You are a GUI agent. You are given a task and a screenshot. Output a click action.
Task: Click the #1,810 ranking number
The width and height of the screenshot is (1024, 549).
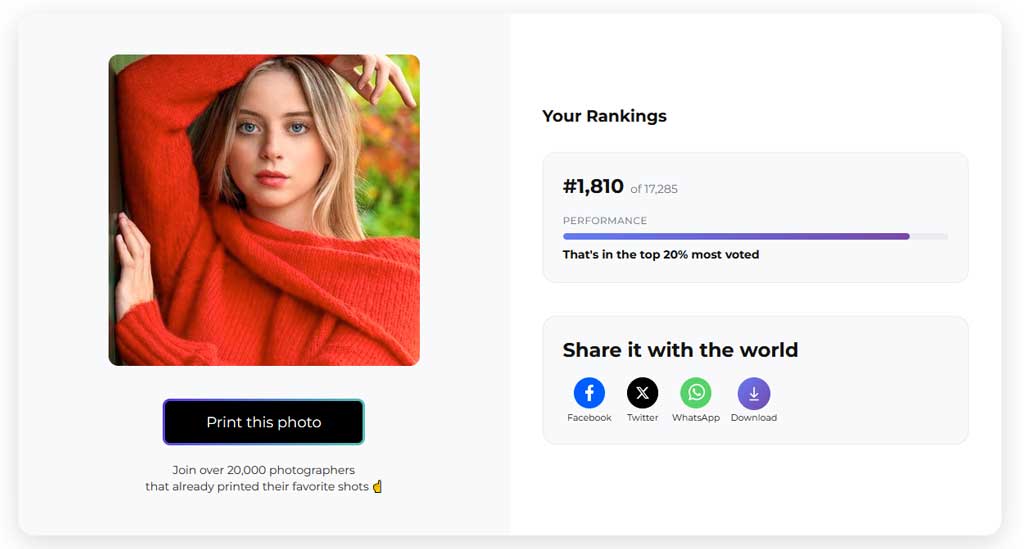pyautogui.click(x=593, y=187)
